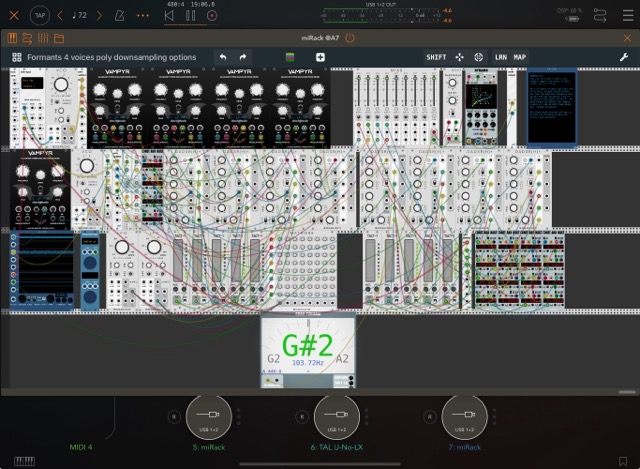Open the hamburger menu at top right
The width and height of the screenshot is (640, 469).
tap(626, 15)
